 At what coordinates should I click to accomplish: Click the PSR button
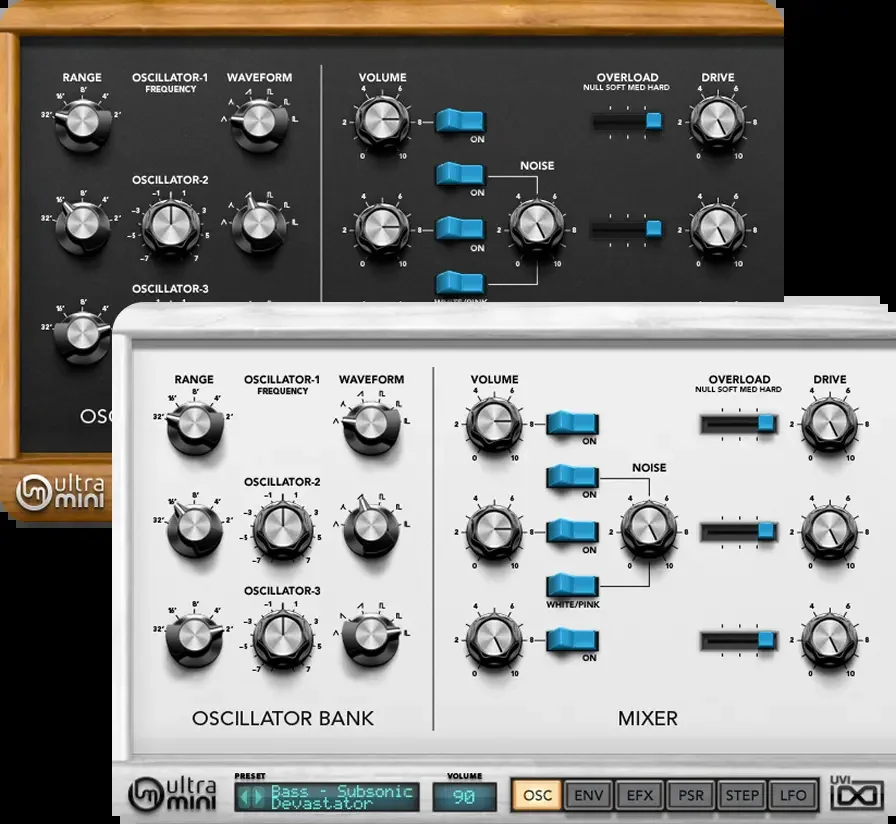point(691,795)
